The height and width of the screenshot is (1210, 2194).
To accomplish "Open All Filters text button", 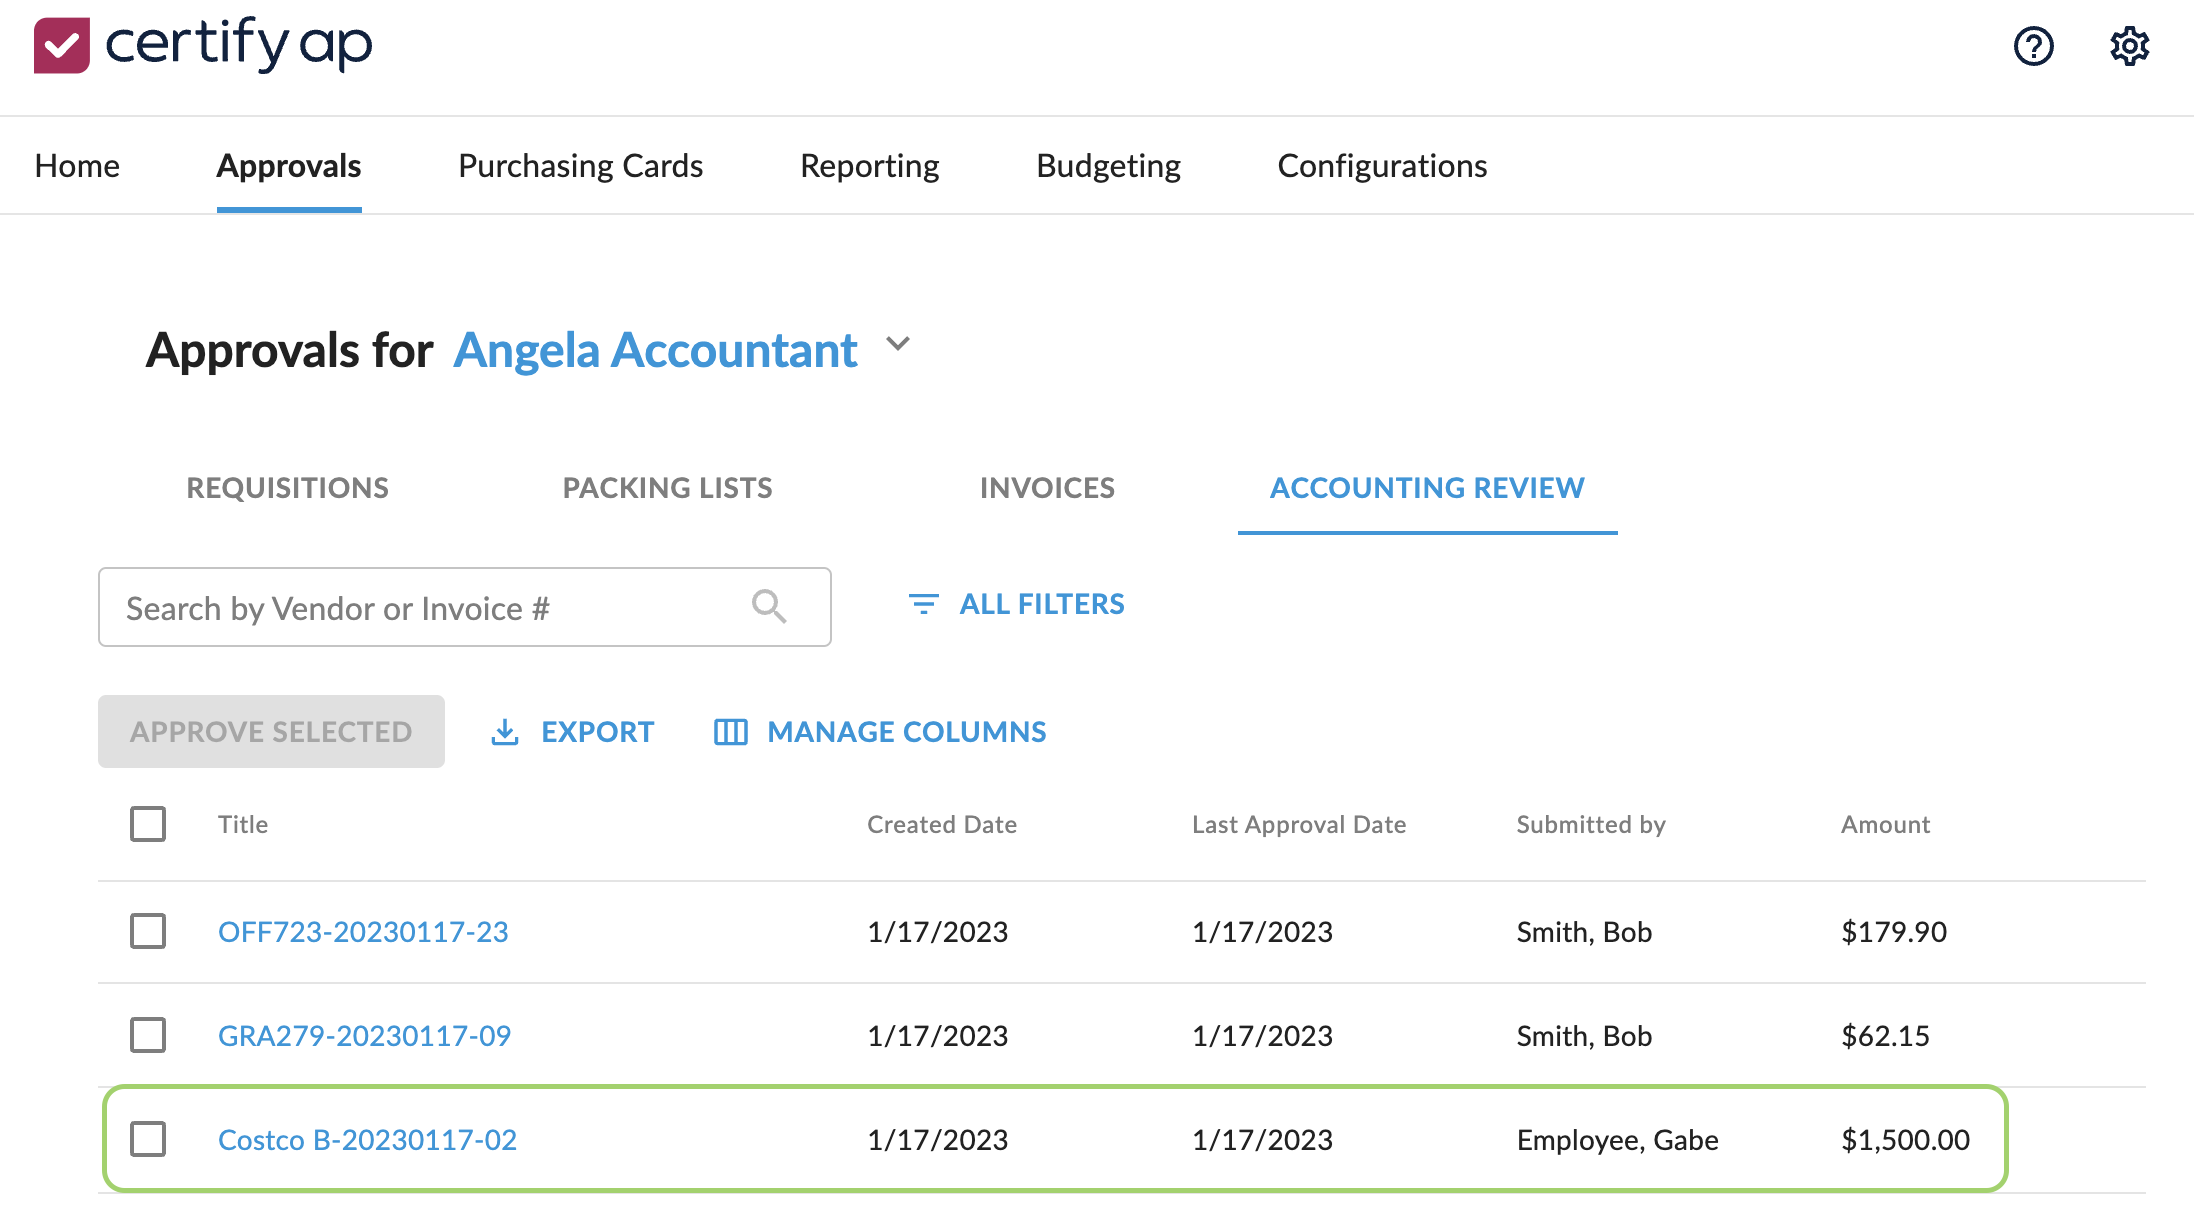I will tap(1042, 604).
